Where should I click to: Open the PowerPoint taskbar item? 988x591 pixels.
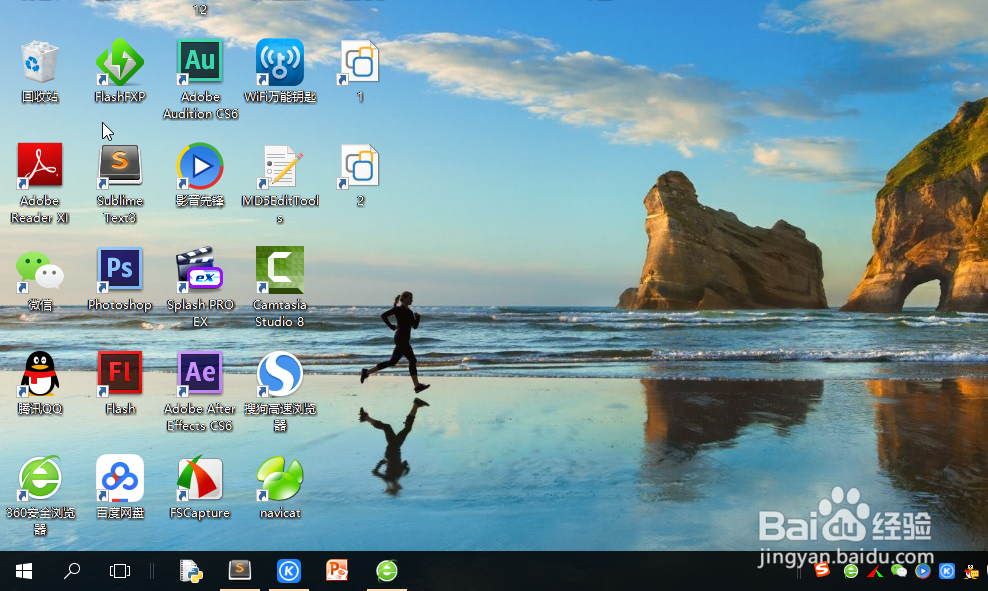[337, 571]
